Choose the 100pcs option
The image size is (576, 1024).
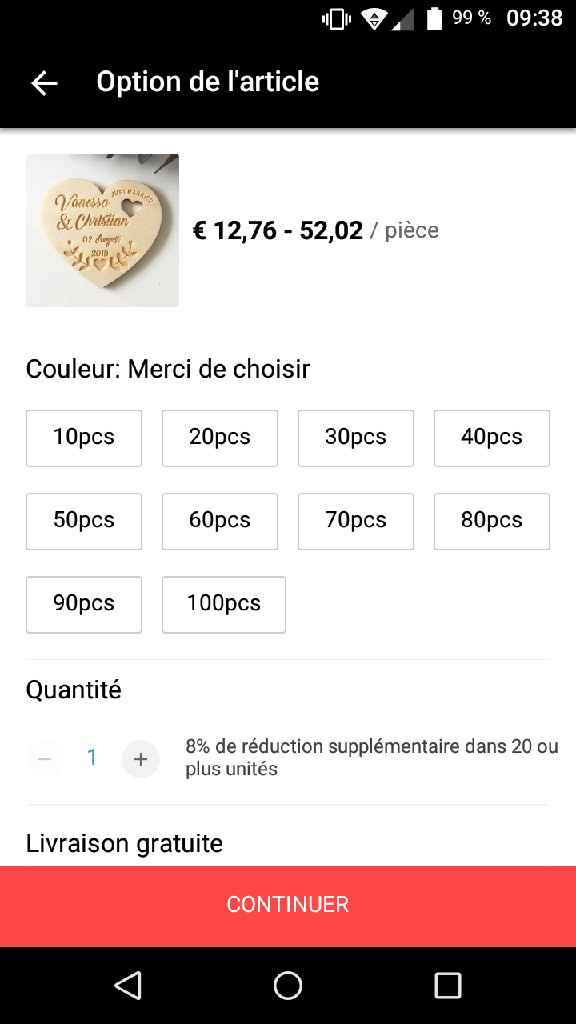tap(224, 604)
